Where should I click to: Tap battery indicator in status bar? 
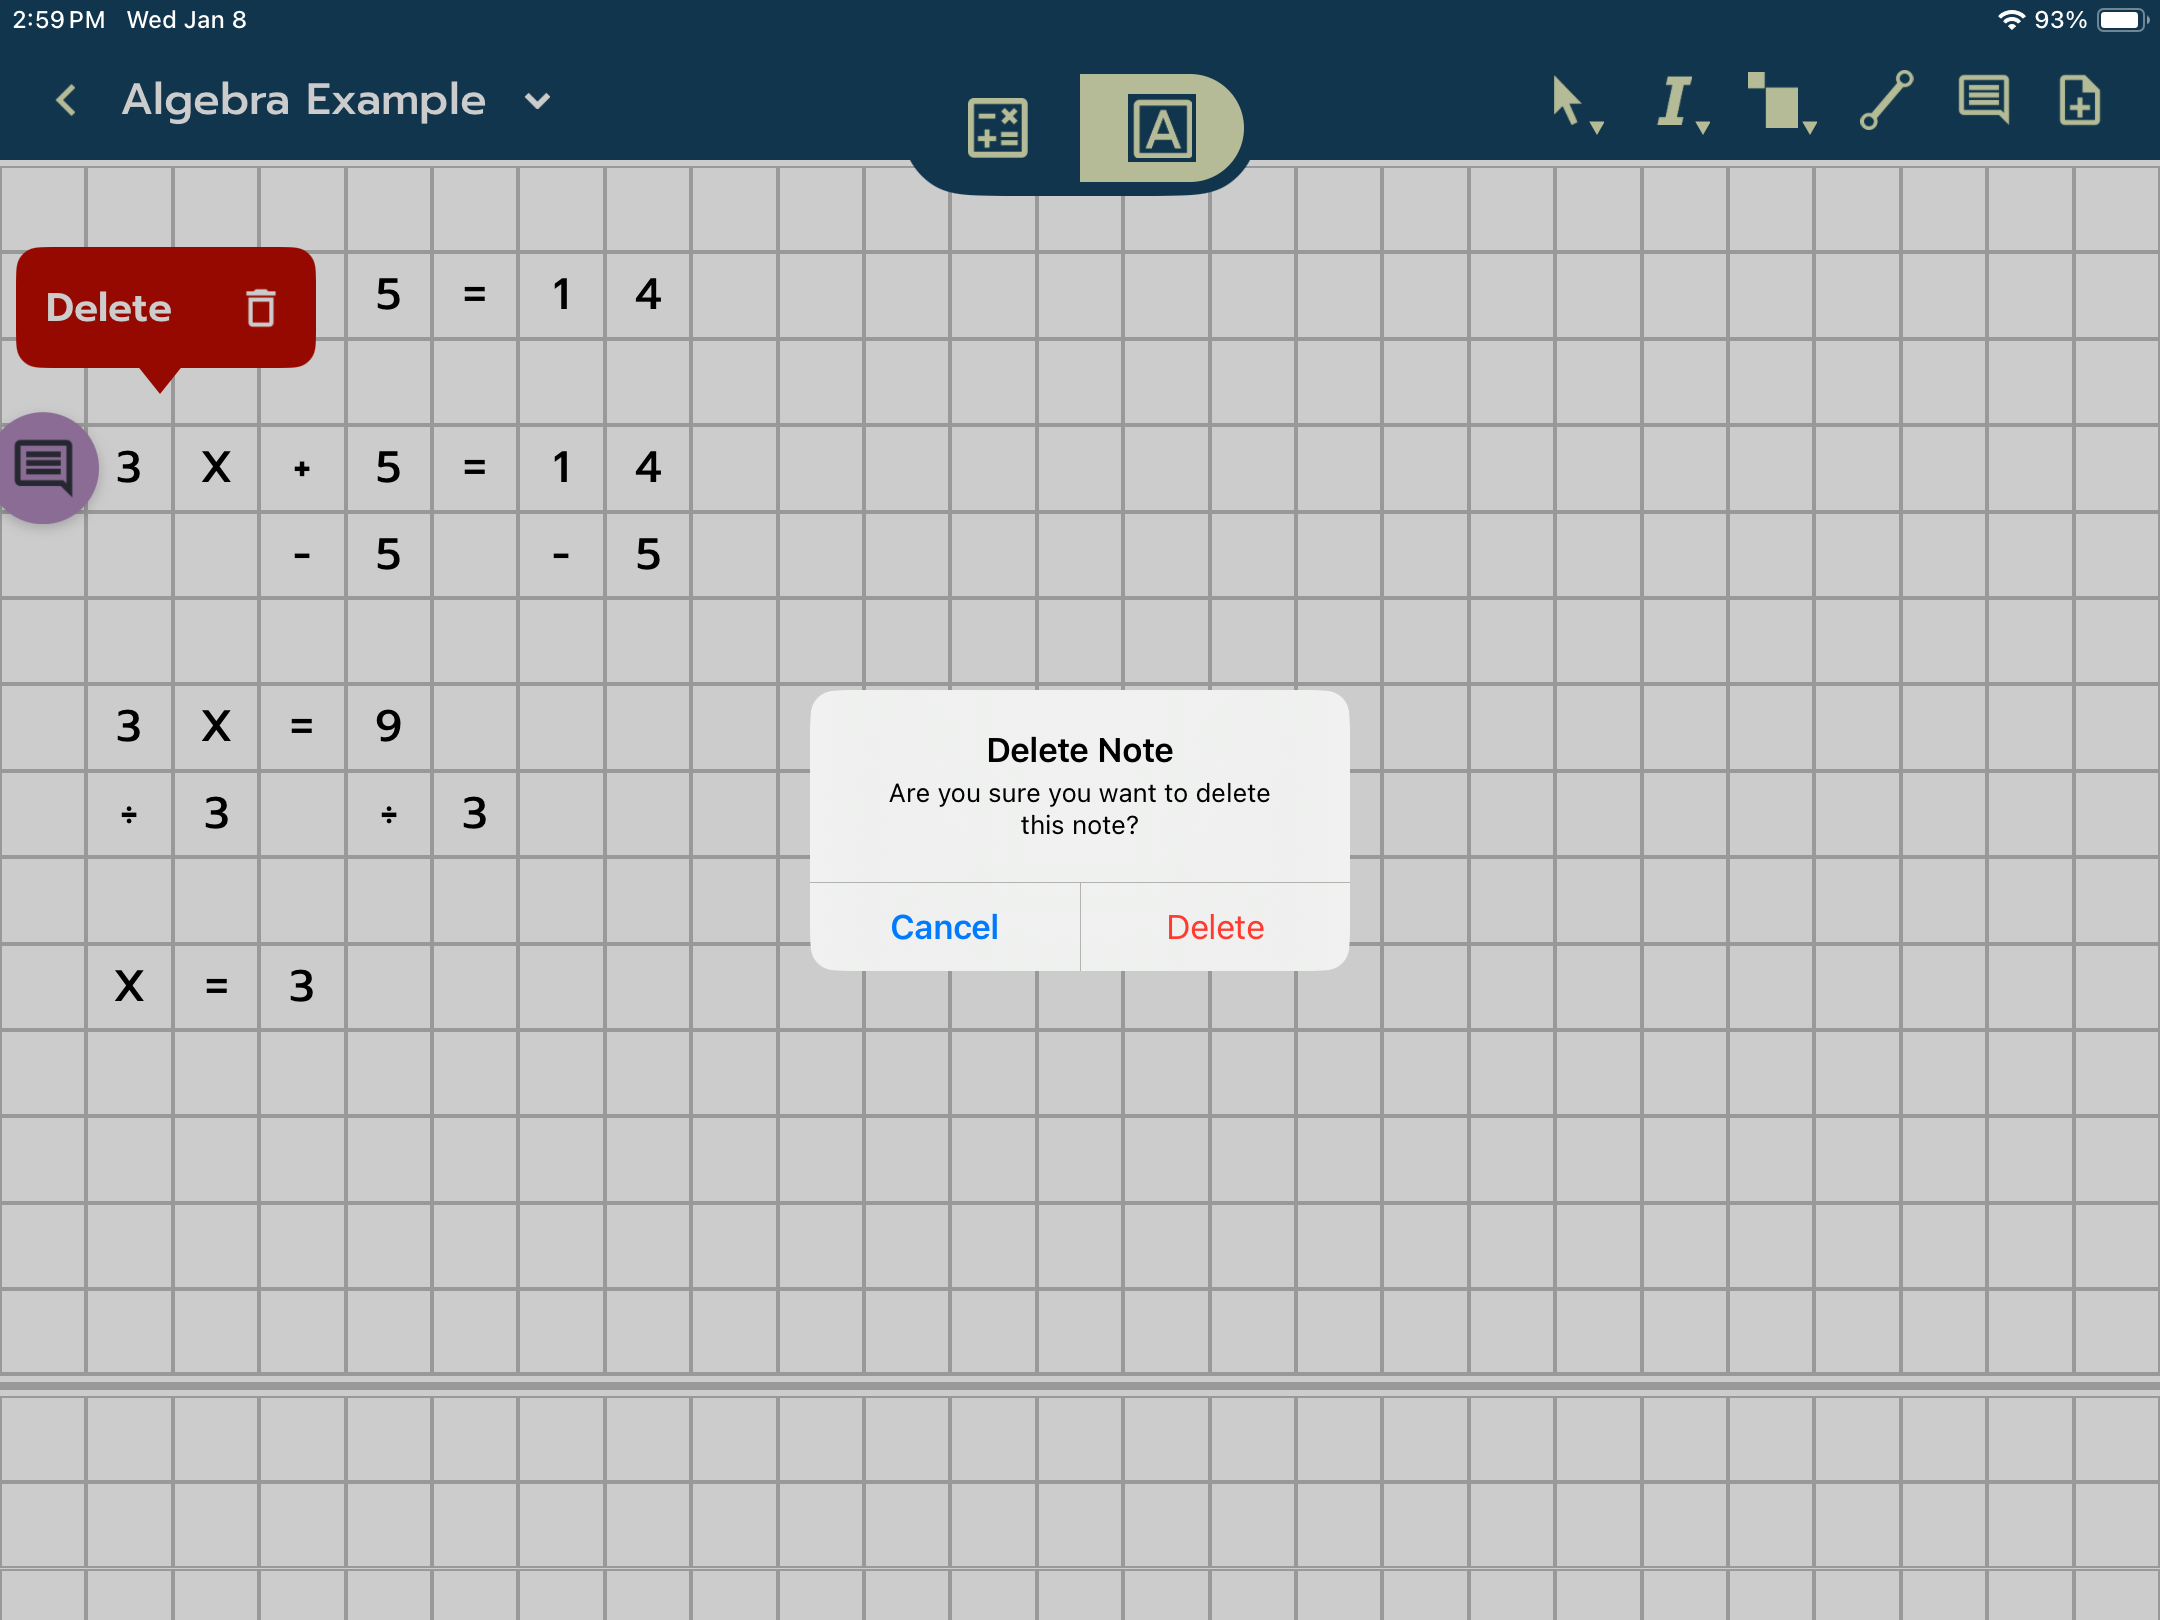coord(2120,20)
